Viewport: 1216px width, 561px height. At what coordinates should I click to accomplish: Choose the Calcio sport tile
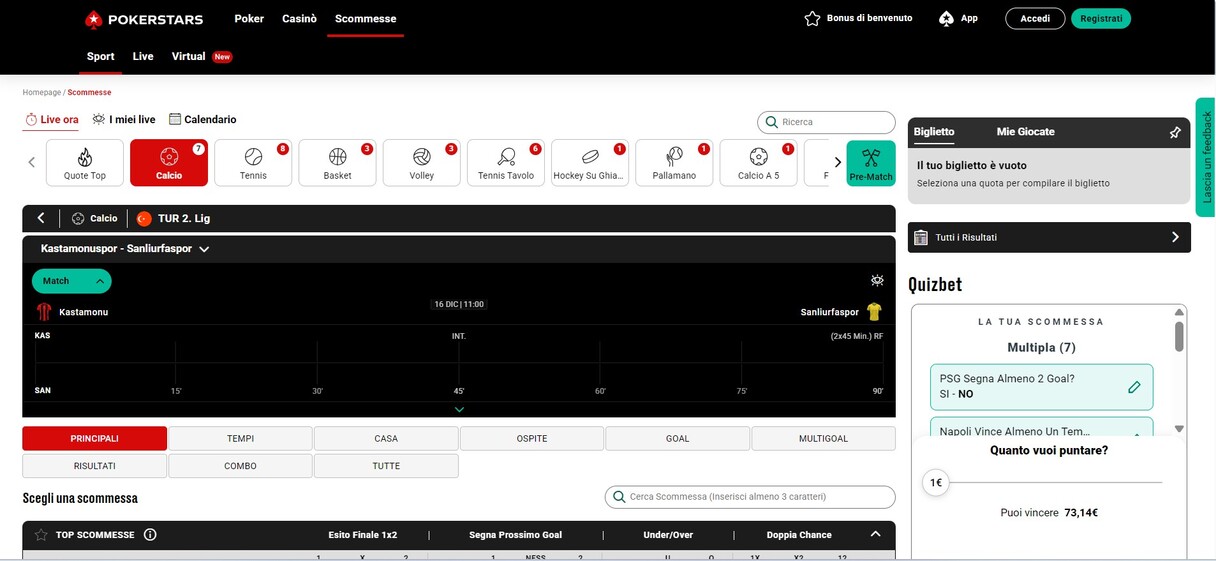coord(169,163)
